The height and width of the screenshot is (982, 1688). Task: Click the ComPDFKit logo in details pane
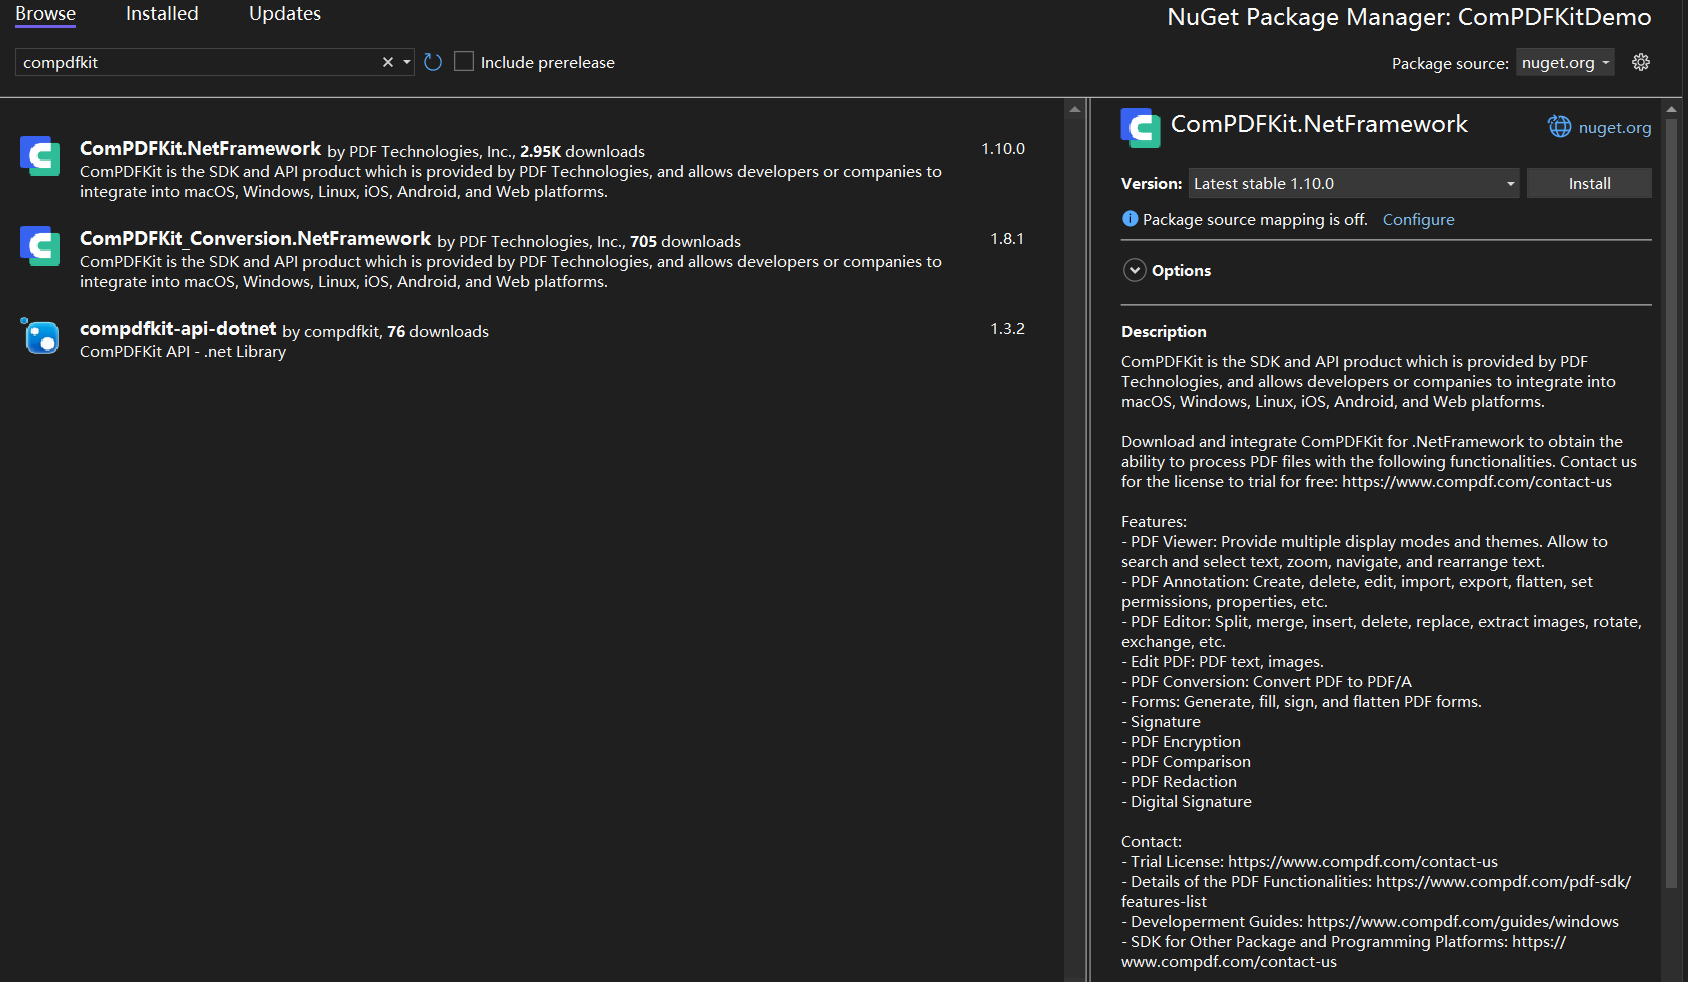pos(1141,128)
